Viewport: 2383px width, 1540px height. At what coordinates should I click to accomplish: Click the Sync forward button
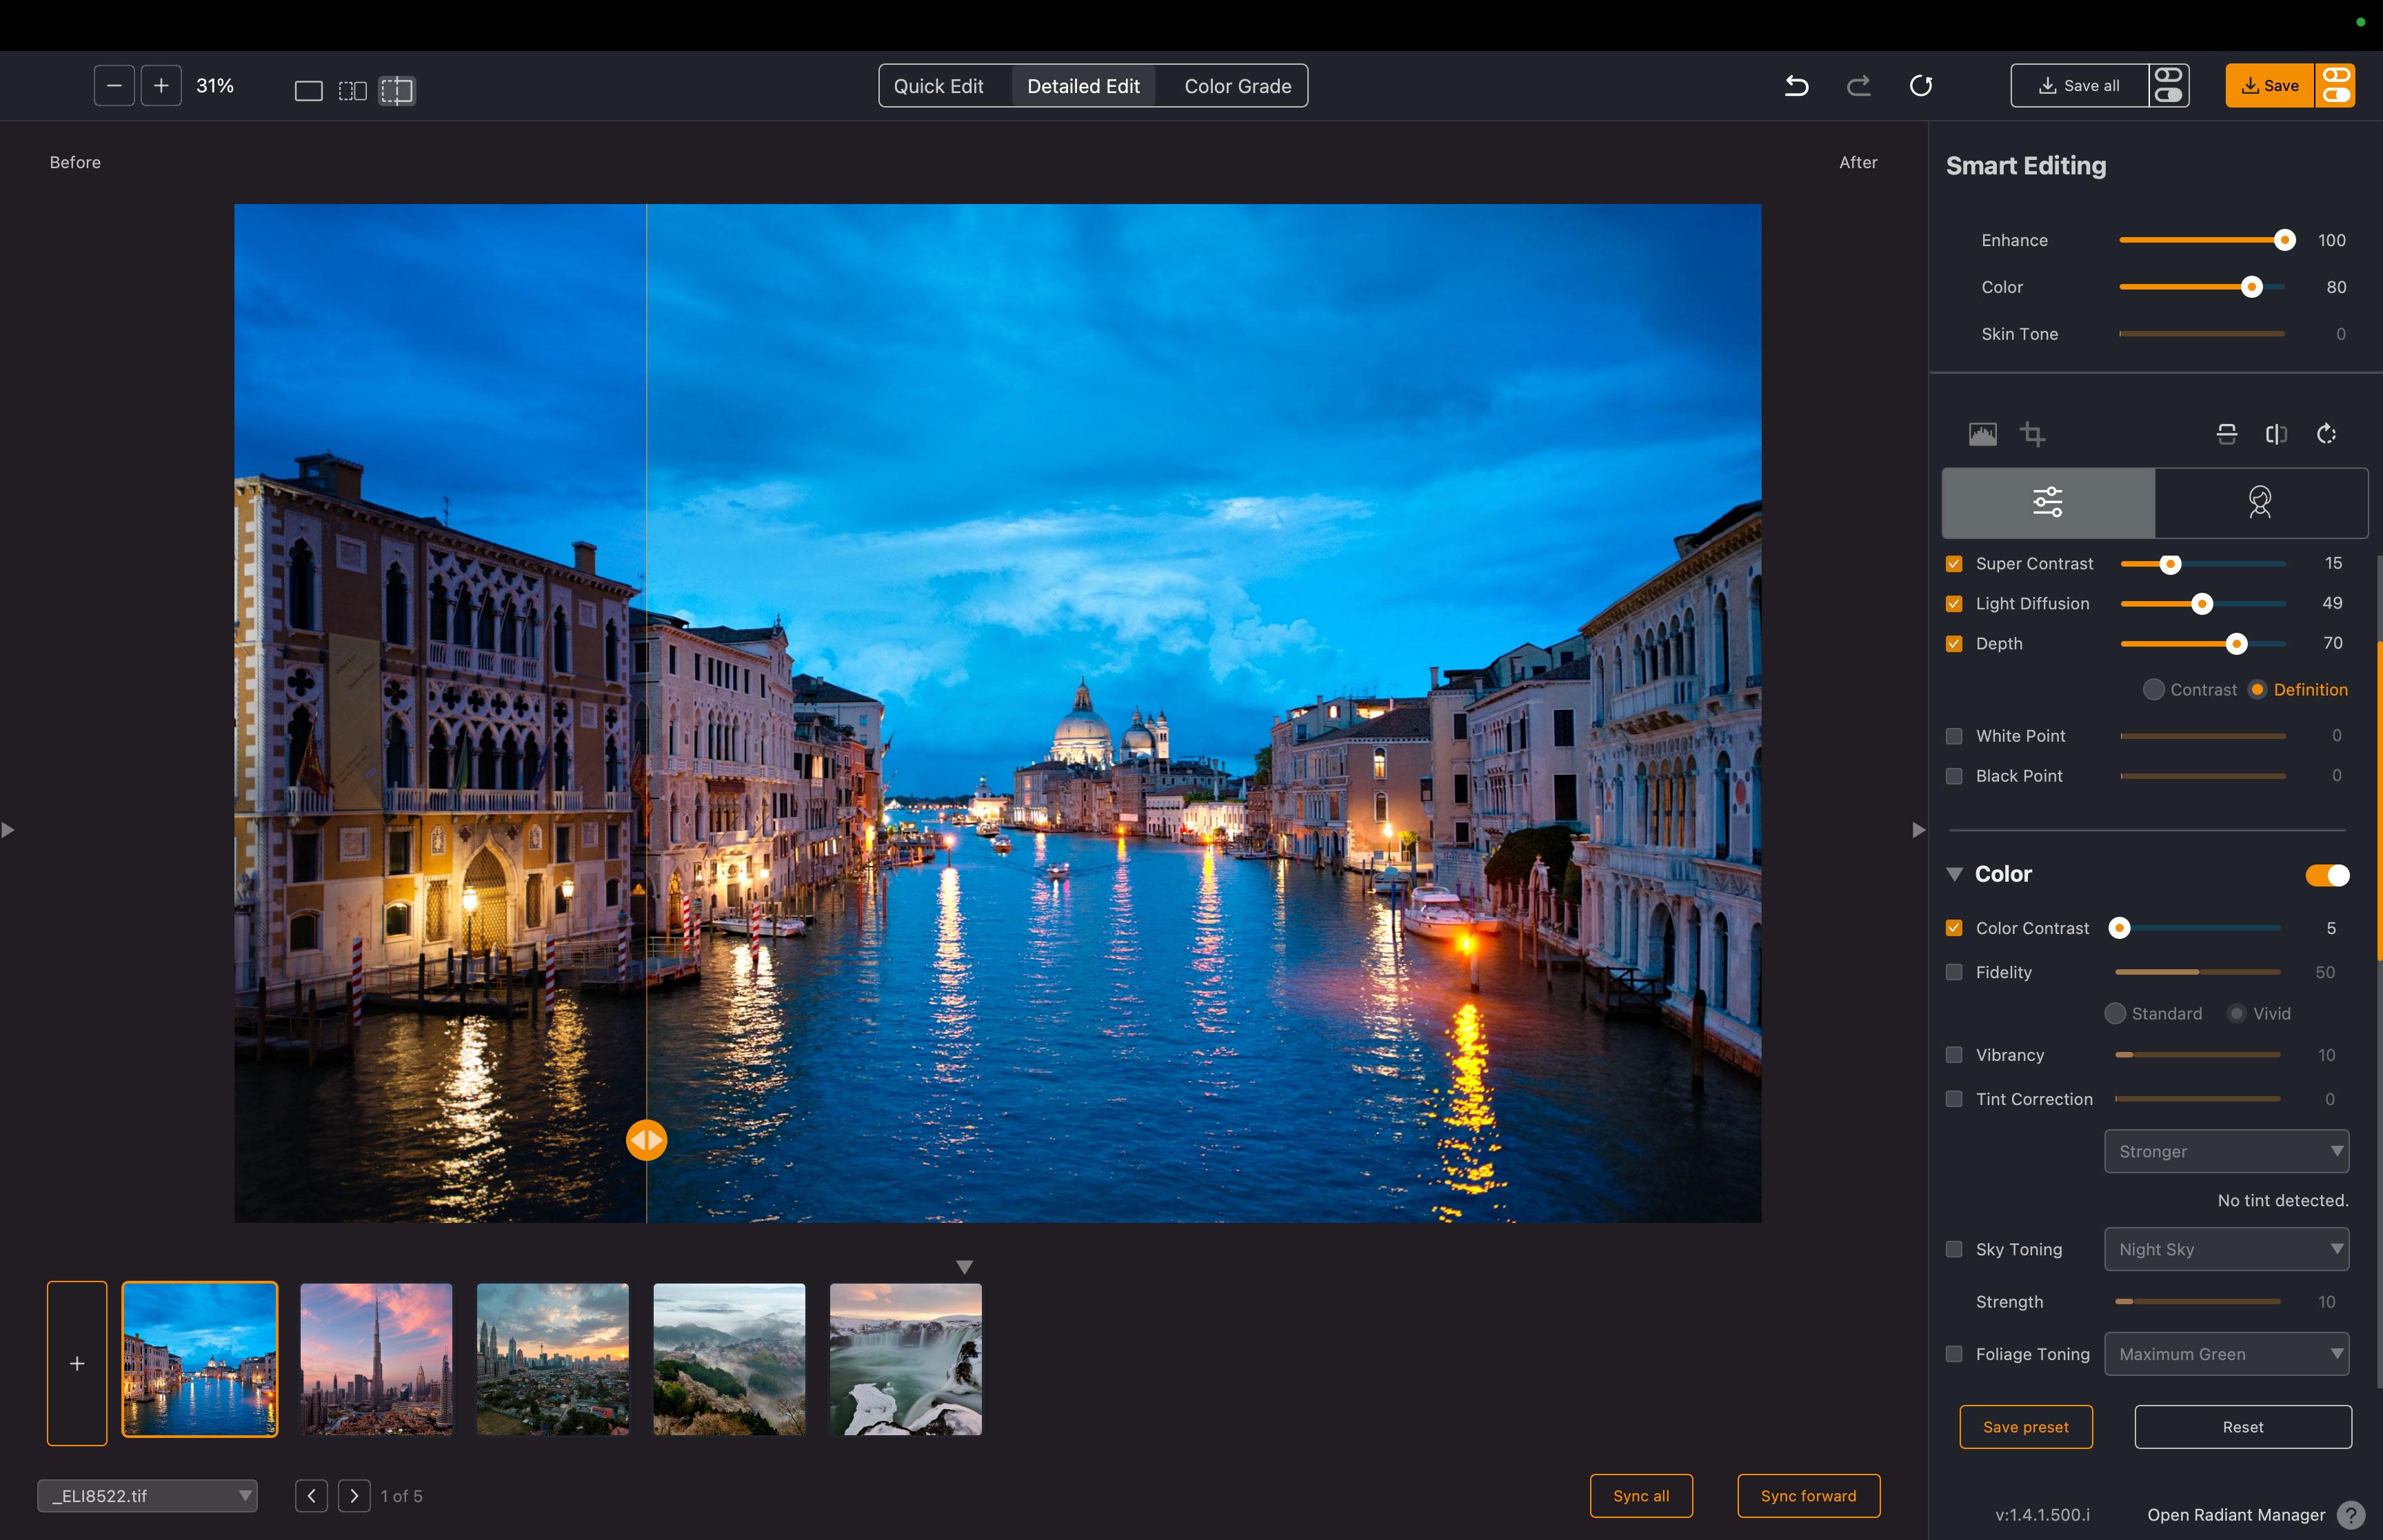point(1808,1496)
